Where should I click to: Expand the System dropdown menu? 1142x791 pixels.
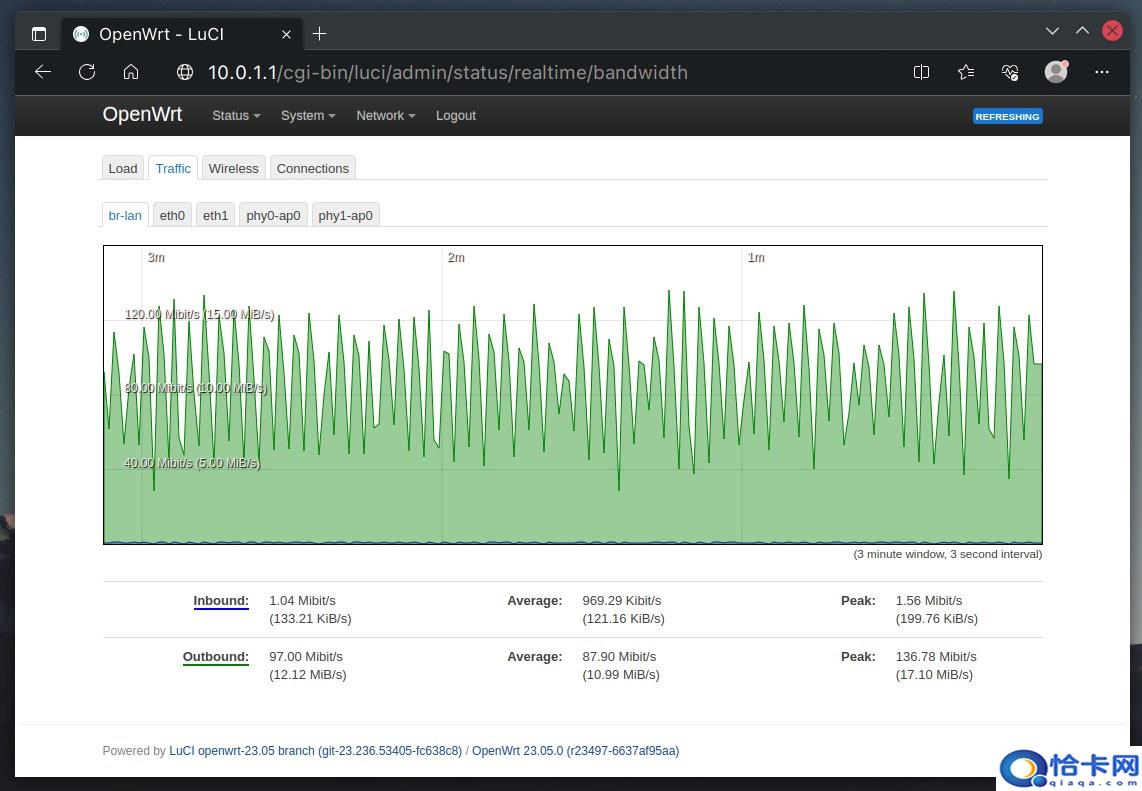(x=307, y=116)
